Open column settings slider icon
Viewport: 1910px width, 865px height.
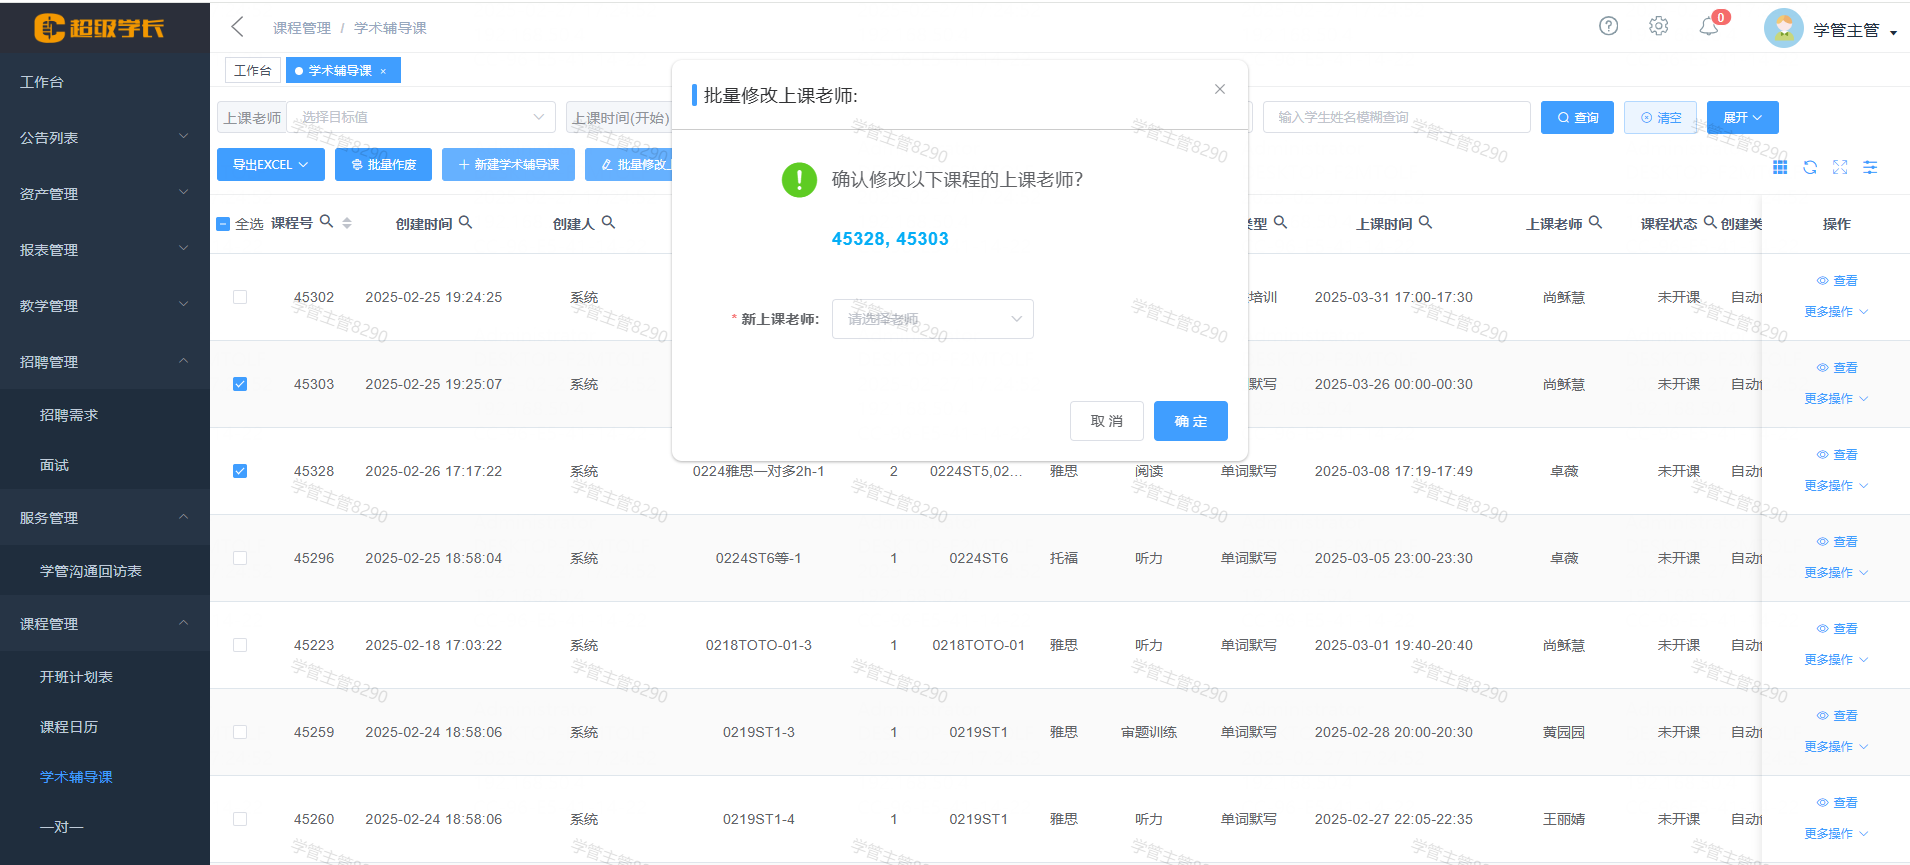coord(1870,167)
